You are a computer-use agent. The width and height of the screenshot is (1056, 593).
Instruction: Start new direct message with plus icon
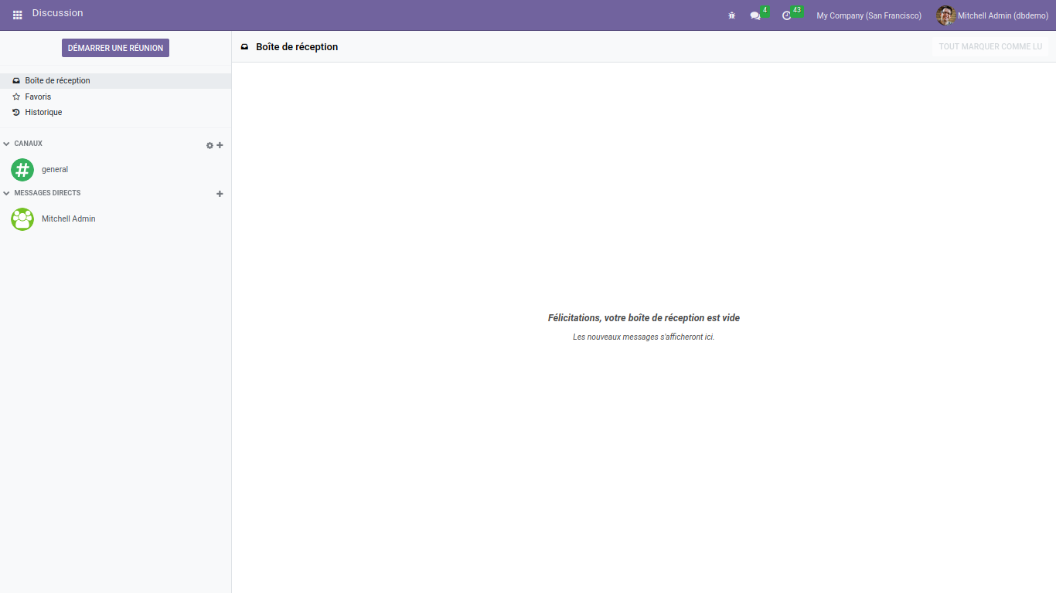pyautogui.click(x=220, y=194)
